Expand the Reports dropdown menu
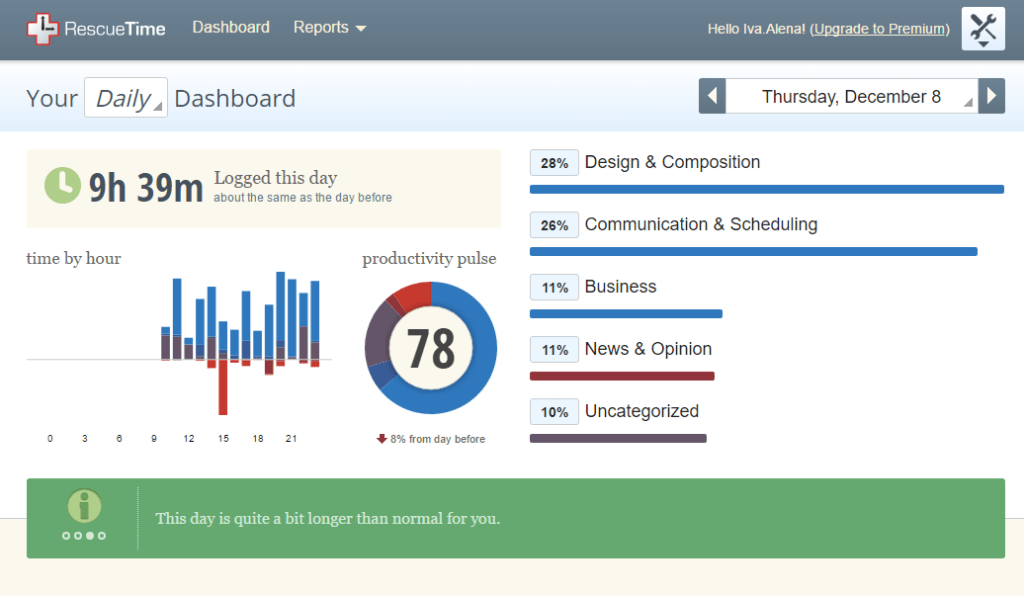1024x596 pixels. click(x=330, y=27)
